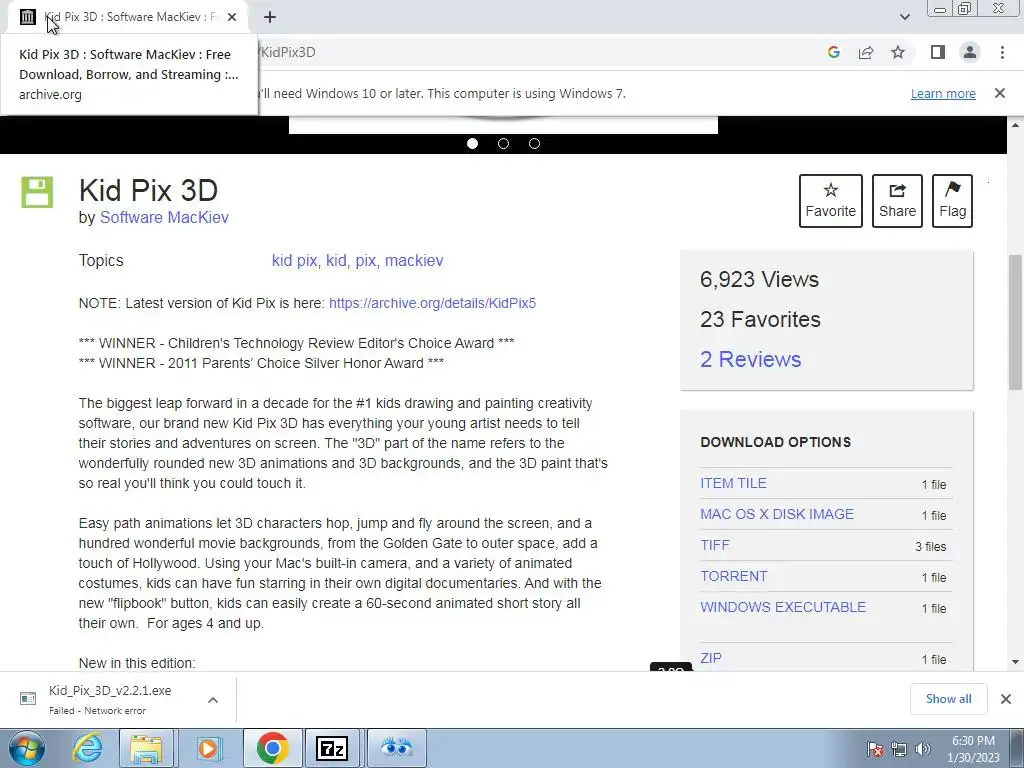
Task: Open 7-Zip from the taskbar
Action: point(332,748)
